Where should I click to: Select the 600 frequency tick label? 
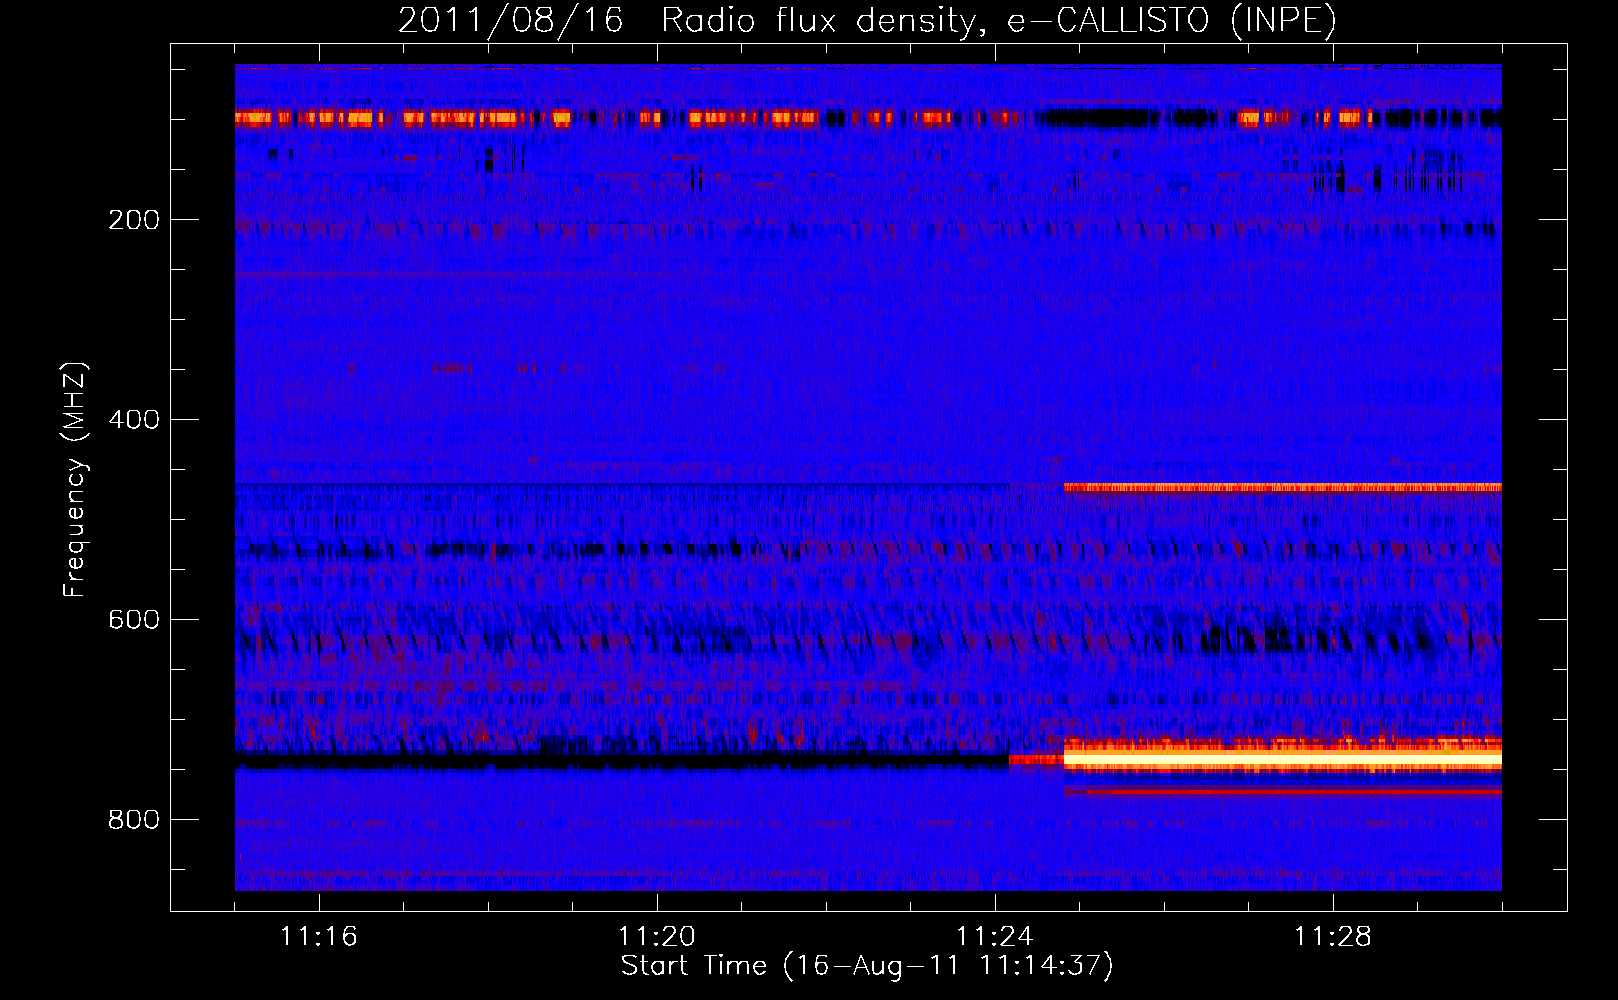[x=134, y=620]
